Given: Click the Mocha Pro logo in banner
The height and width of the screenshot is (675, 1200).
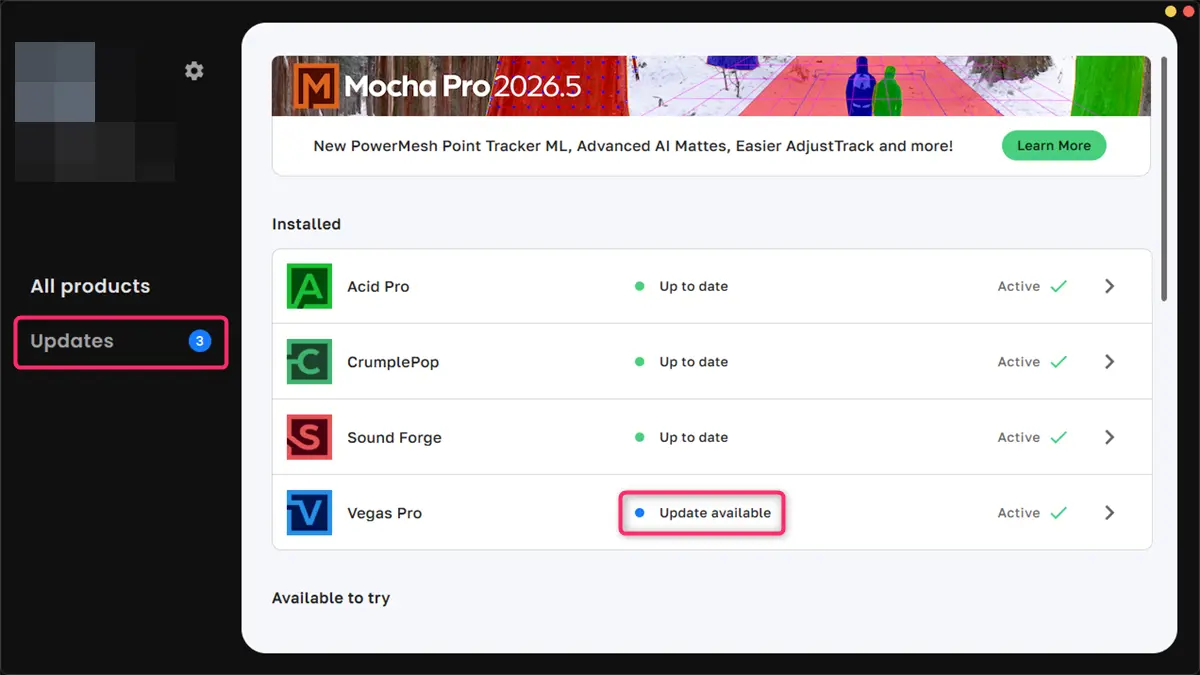Looking at the screenshot, I should (314, 86).
